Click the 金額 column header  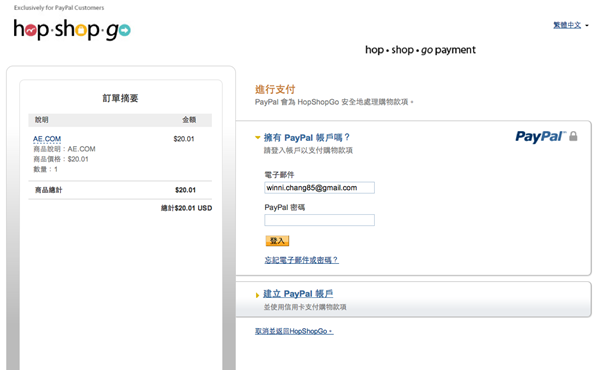coord(189,120)
